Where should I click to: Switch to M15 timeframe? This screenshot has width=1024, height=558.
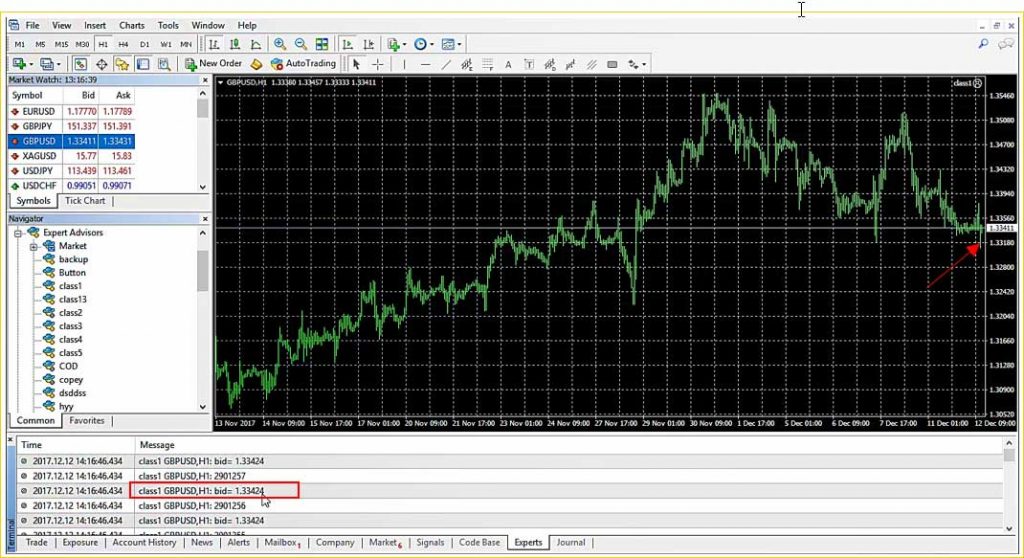[x=61, y=44]
